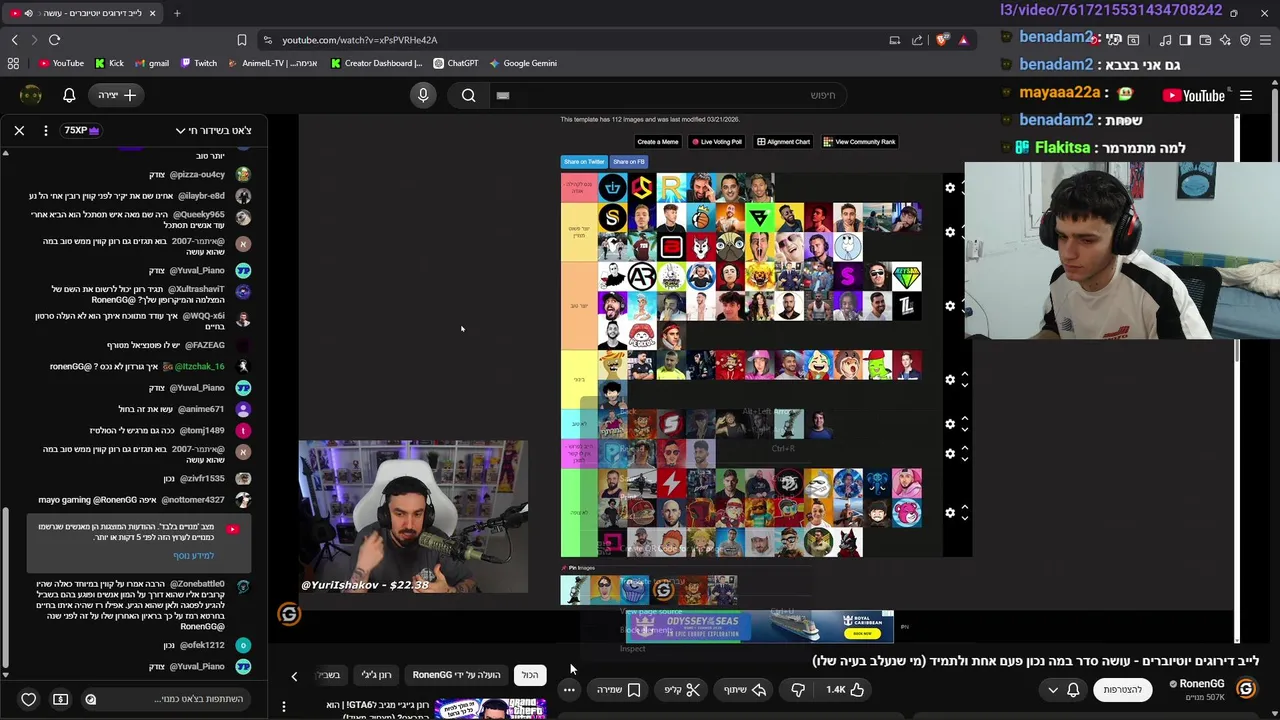Select the רונן ג'יג'י filter chip

coord(376,675)
